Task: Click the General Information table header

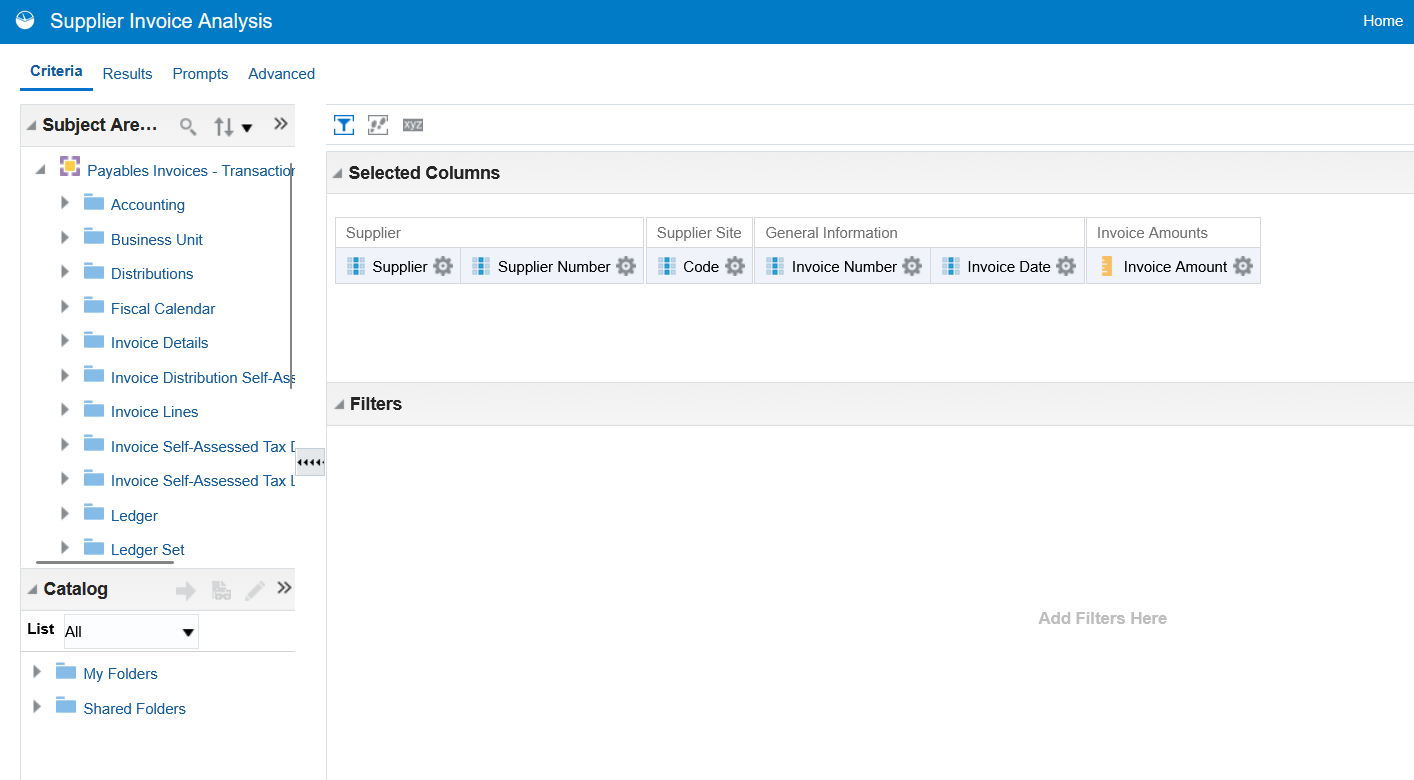Action: pyautogui.click(x=919, y=233)
